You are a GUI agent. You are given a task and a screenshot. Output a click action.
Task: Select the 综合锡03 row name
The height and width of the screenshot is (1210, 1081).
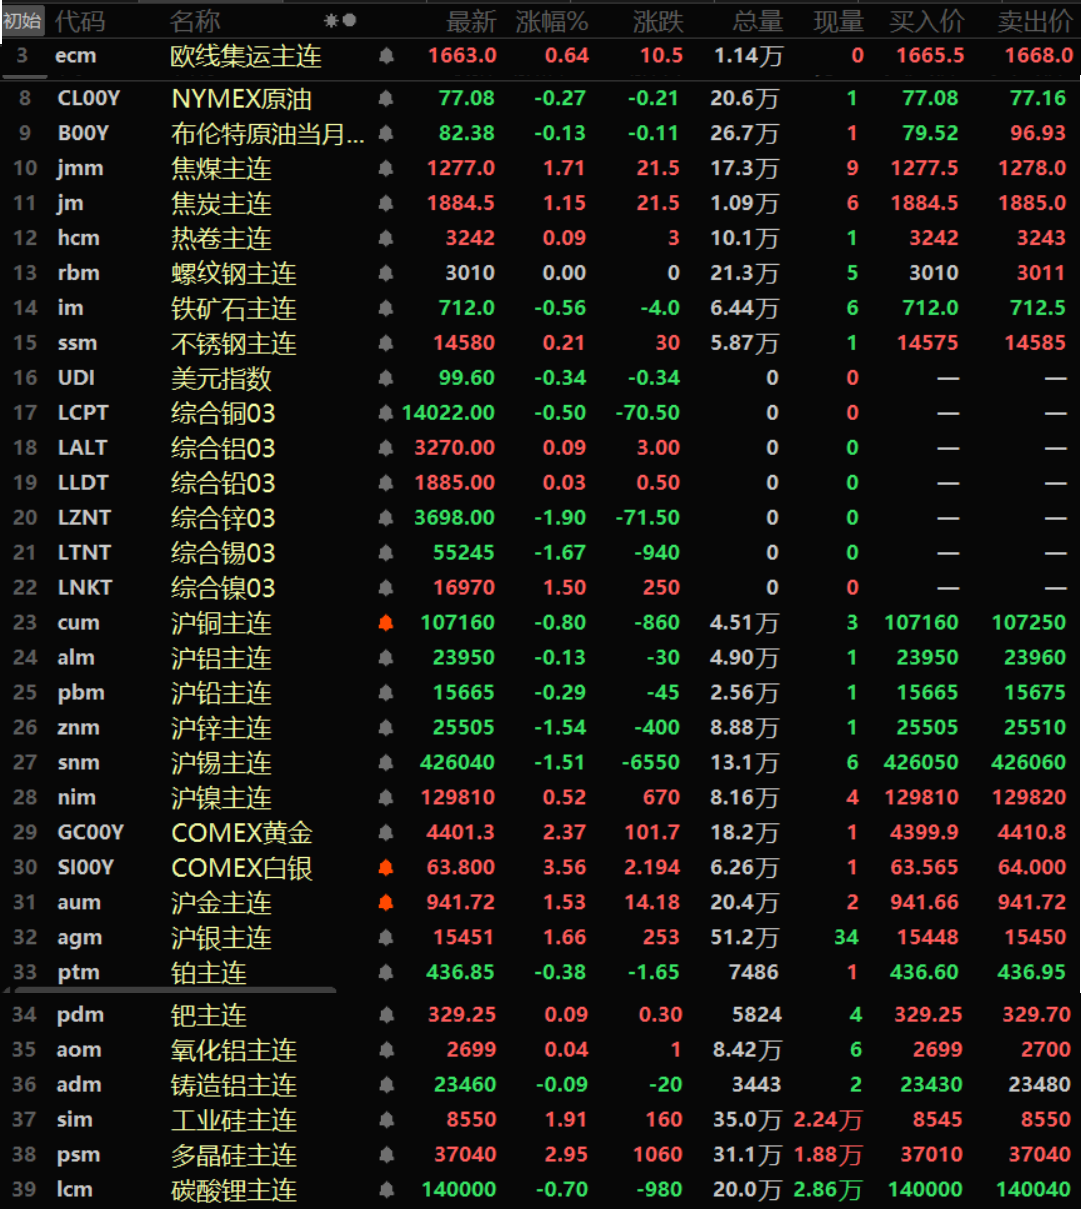(223, 554)
